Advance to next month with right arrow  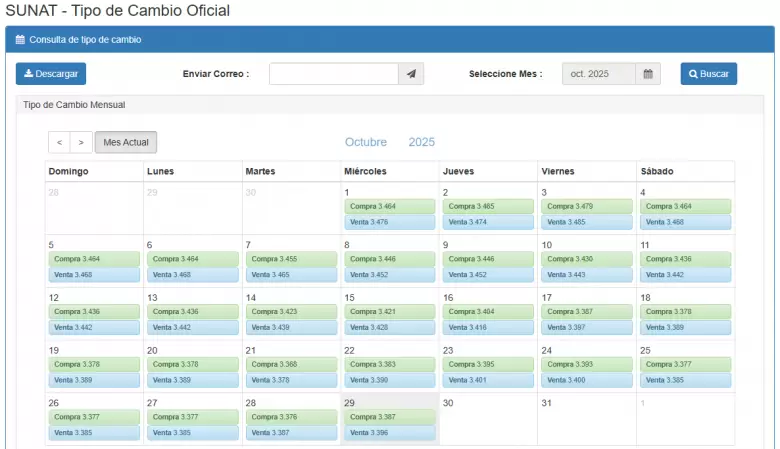coord(81,143)
